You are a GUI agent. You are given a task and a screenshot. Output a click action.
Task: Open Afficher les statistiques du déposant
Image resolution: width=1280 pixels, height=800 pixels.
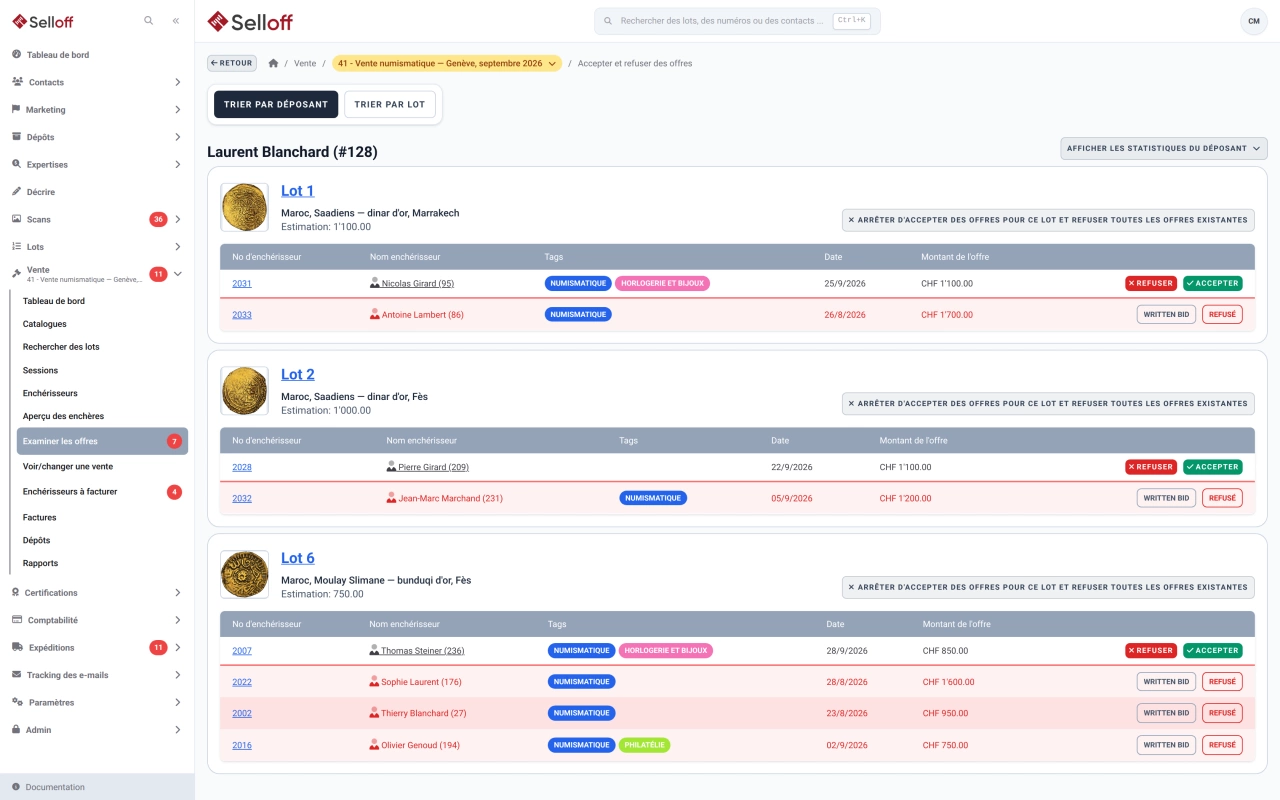pos(1163,148)
